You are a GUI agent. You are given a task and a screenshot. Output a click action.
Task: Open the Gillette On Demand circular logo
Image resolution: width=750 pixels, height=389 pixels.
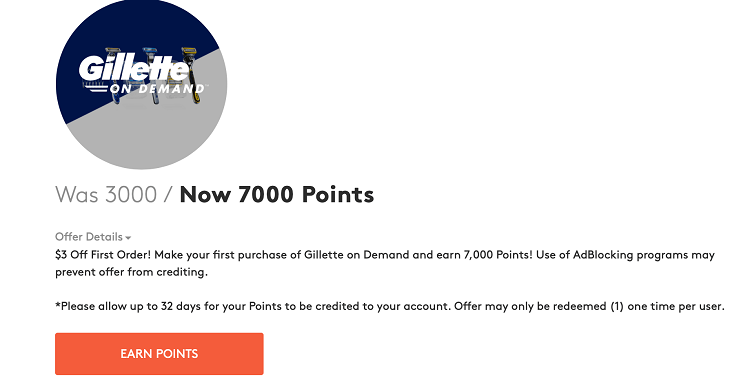141,84
